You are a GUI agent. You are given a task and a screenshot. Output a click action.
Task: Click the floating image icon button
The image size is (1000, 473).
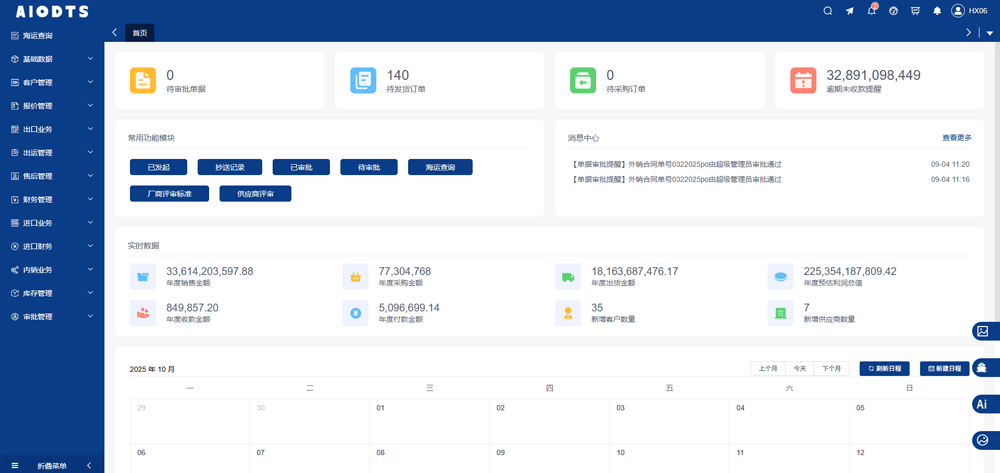(983, 331)
